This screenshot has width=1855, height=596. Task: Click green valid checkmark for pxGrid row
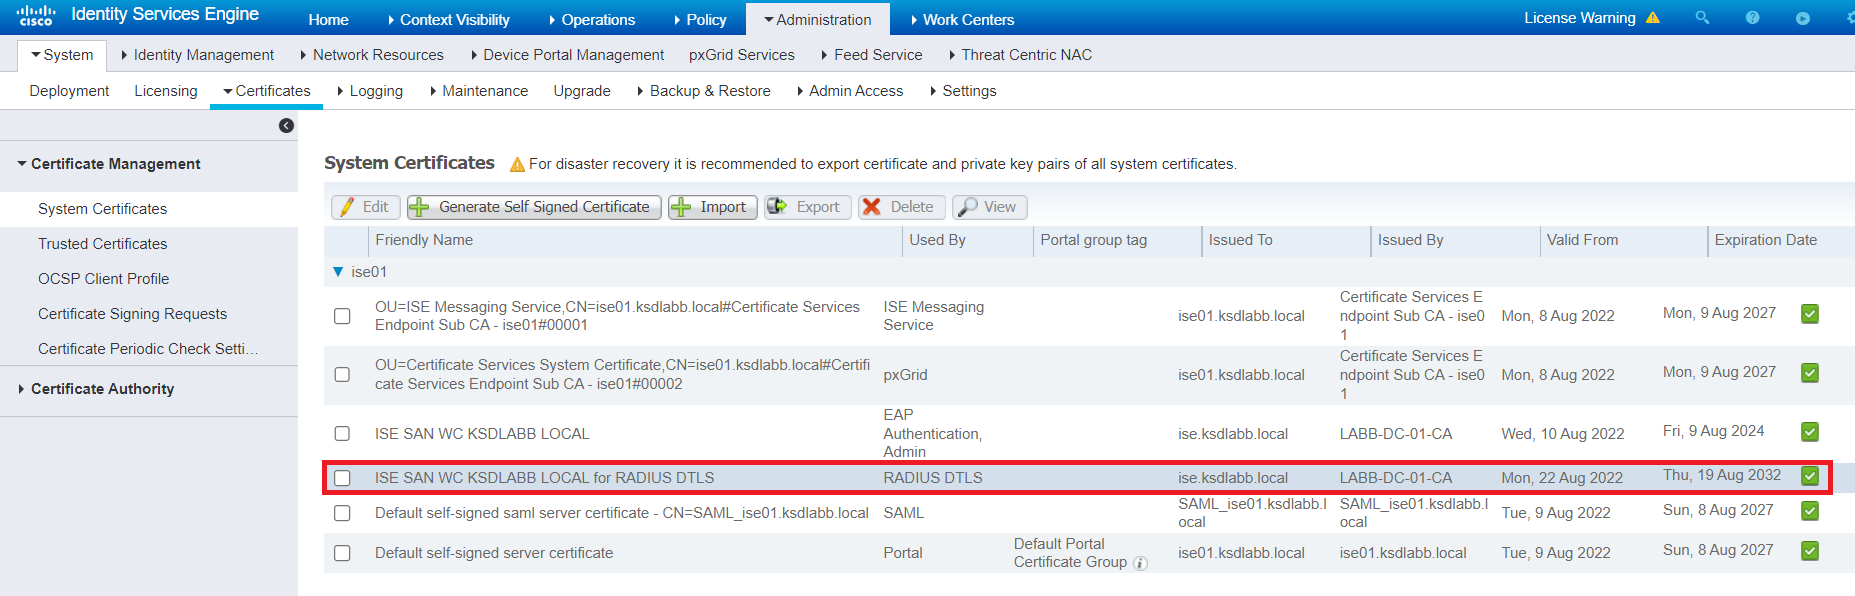pyautogui.click(x=1809, y=373)
